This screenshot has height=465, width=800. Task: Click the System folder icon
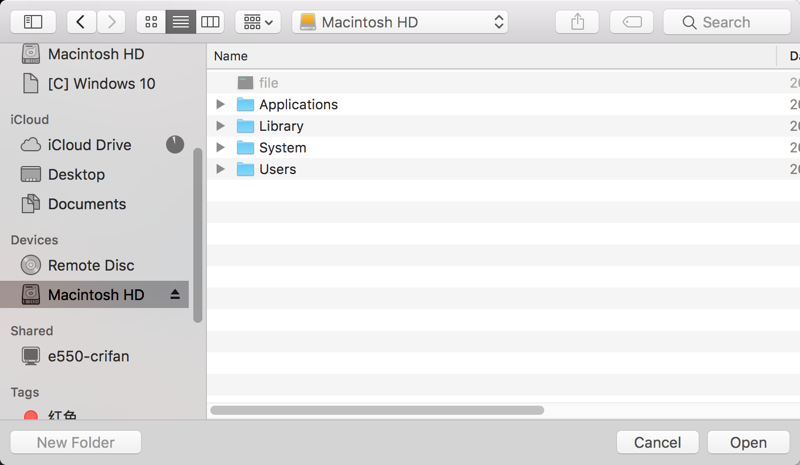[245, 148]
